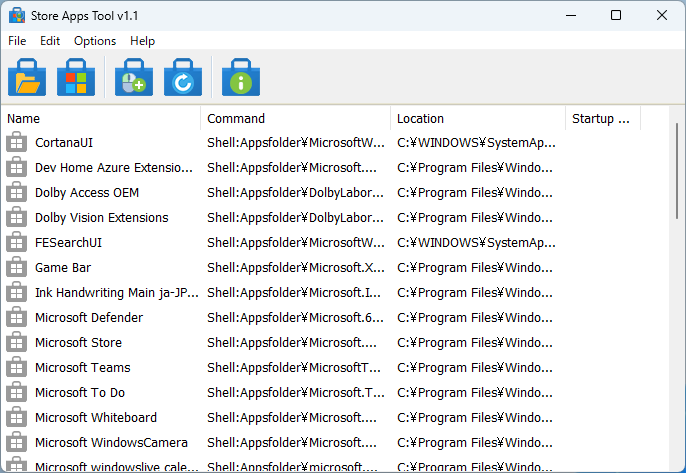Click the icon beside Dolby Access OEM
This screenshot has width=686, height=473.
(x=16, y=192)
